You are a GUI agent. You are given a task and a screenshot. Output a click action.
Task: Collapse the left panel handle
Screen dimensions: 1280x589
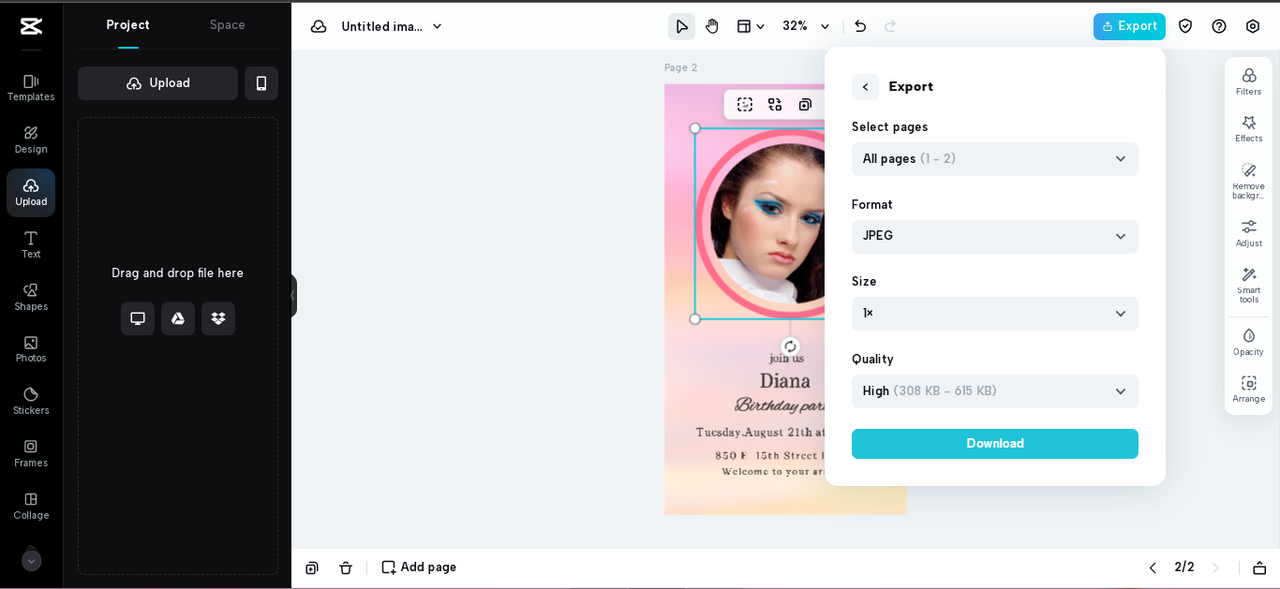[x=293, y=295]
